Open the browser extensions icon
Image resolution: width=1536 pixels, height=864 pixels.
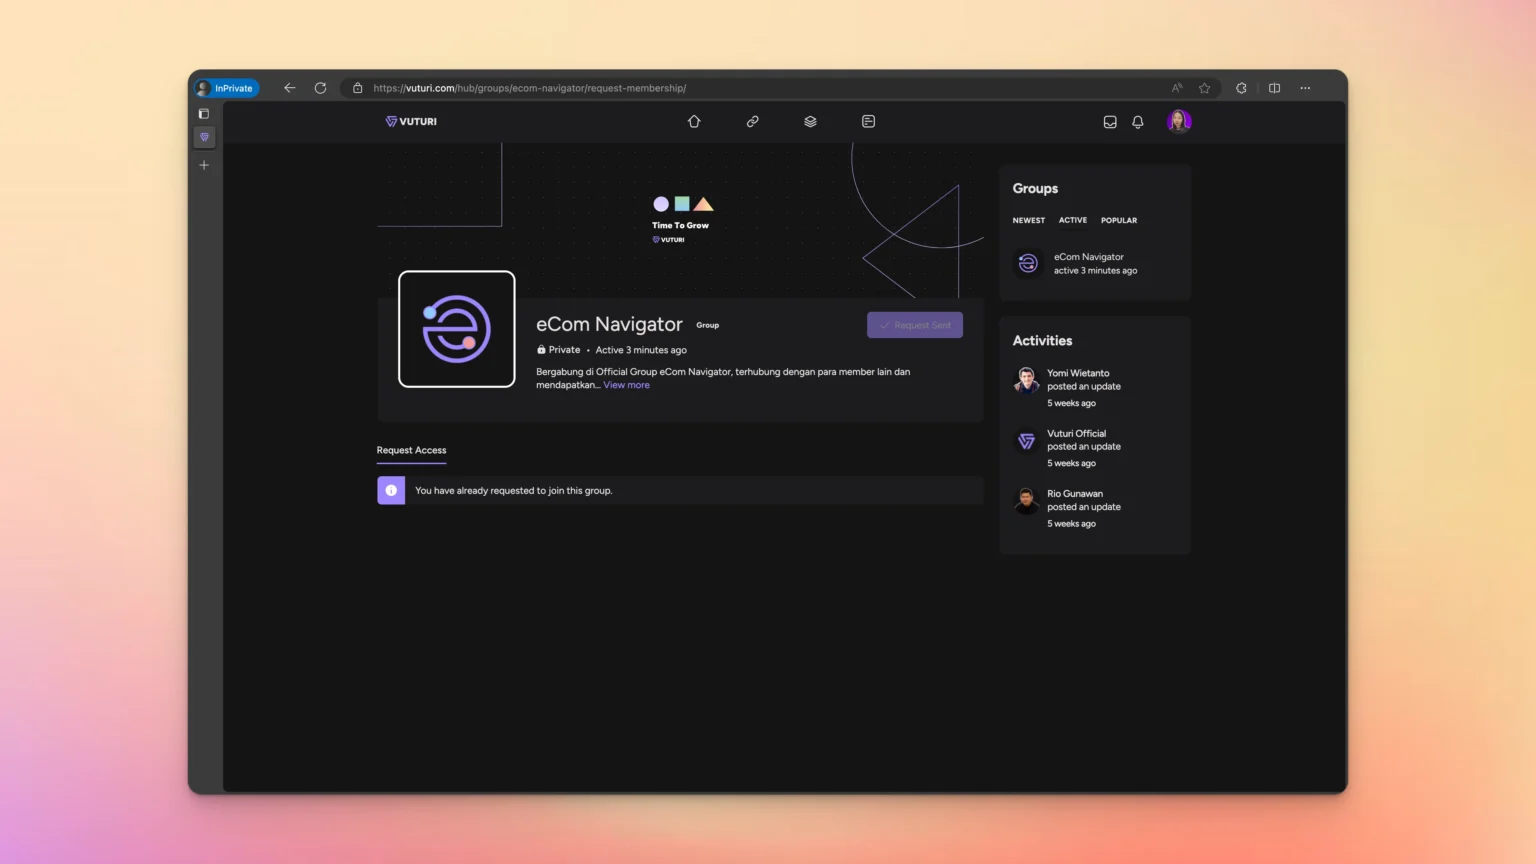(1241, 88)
